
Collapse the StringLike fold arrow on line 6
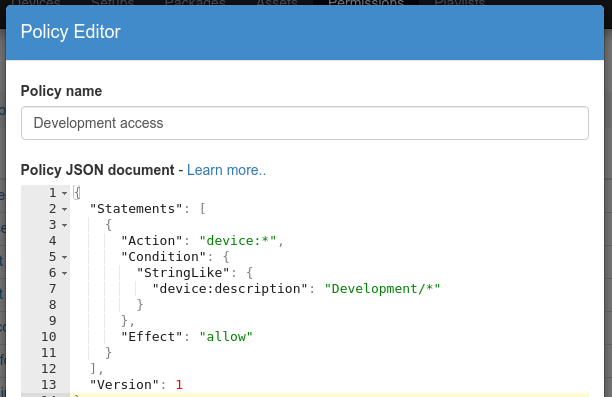coord(64,273)
